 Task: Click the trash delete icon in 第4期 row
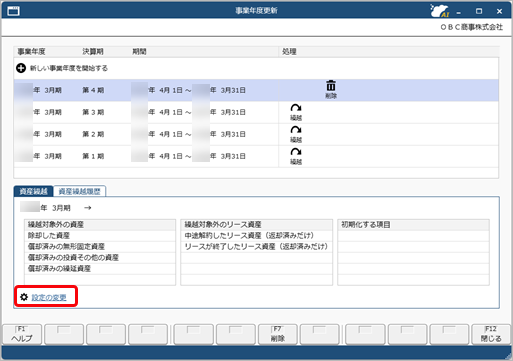coord(331,89)
